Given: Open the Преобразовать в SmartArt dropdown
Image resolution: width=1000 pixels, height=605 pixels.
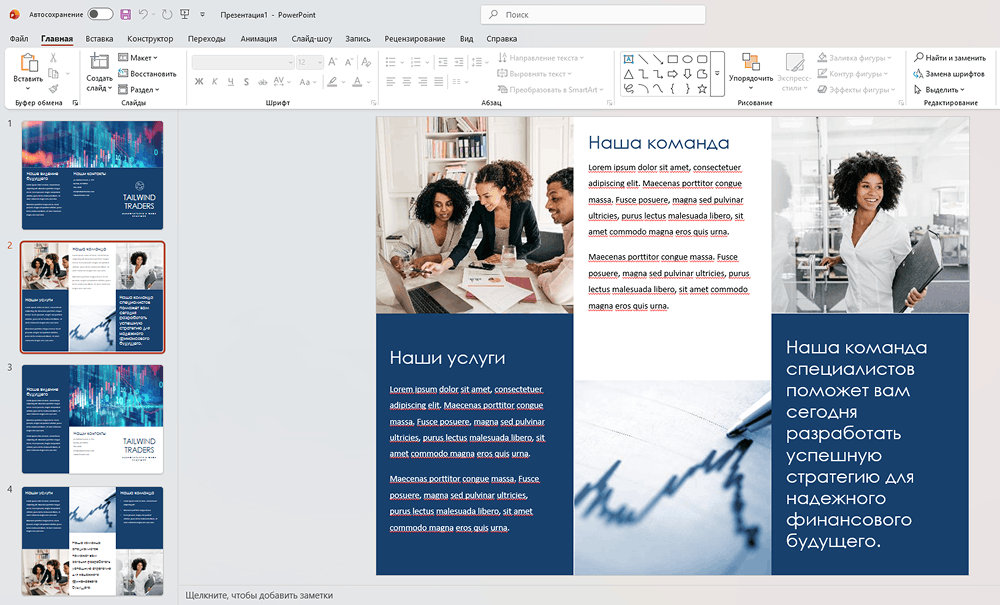Looking at the screenshot, I should click(x=550, y=90).
